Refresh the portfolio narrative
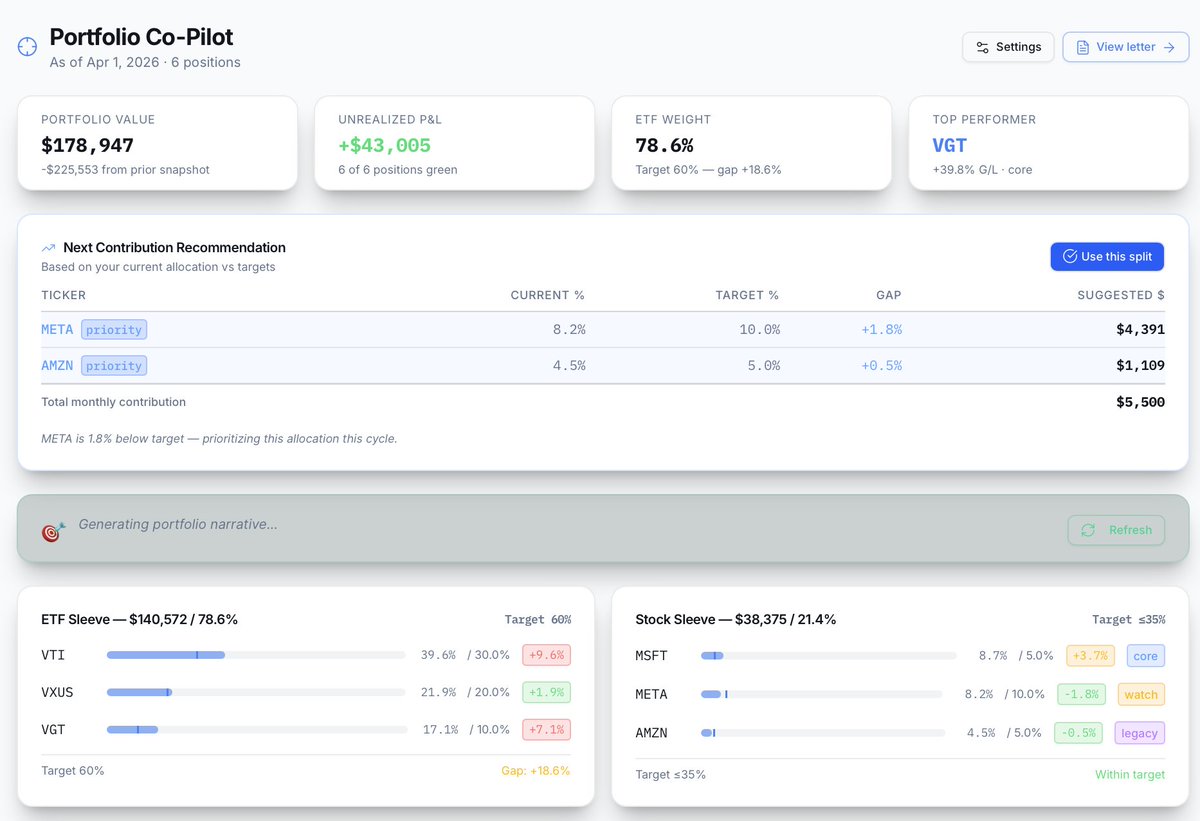Image resolution: width=1200 pixels, height=821 pixels. [1116, 530]
